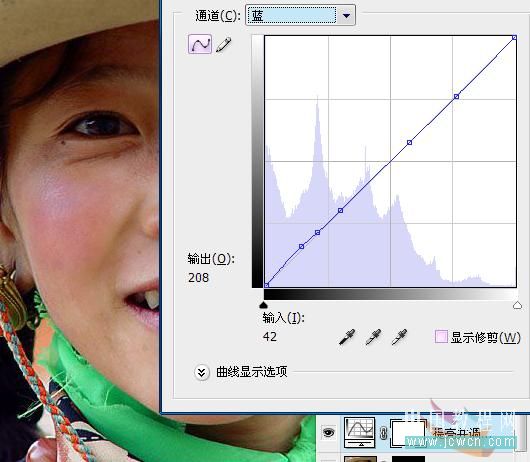The width and height of the screenshot is (530, 462).
Task: Click the input value 42
Action: click(270, 336)
